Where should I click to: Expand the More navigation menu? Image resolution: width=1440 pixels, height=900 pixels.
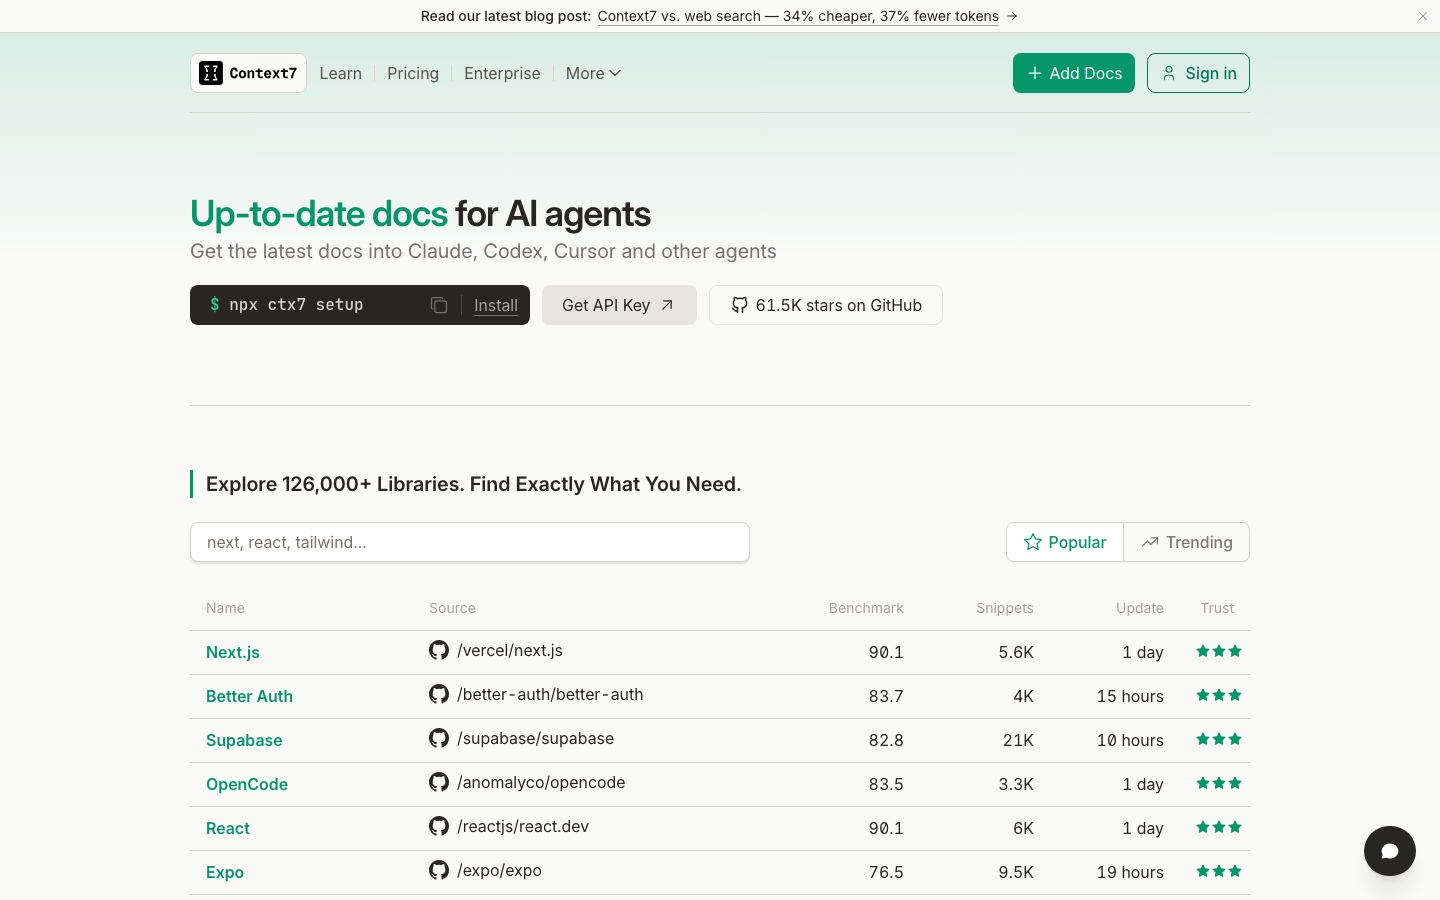(593, 73)
